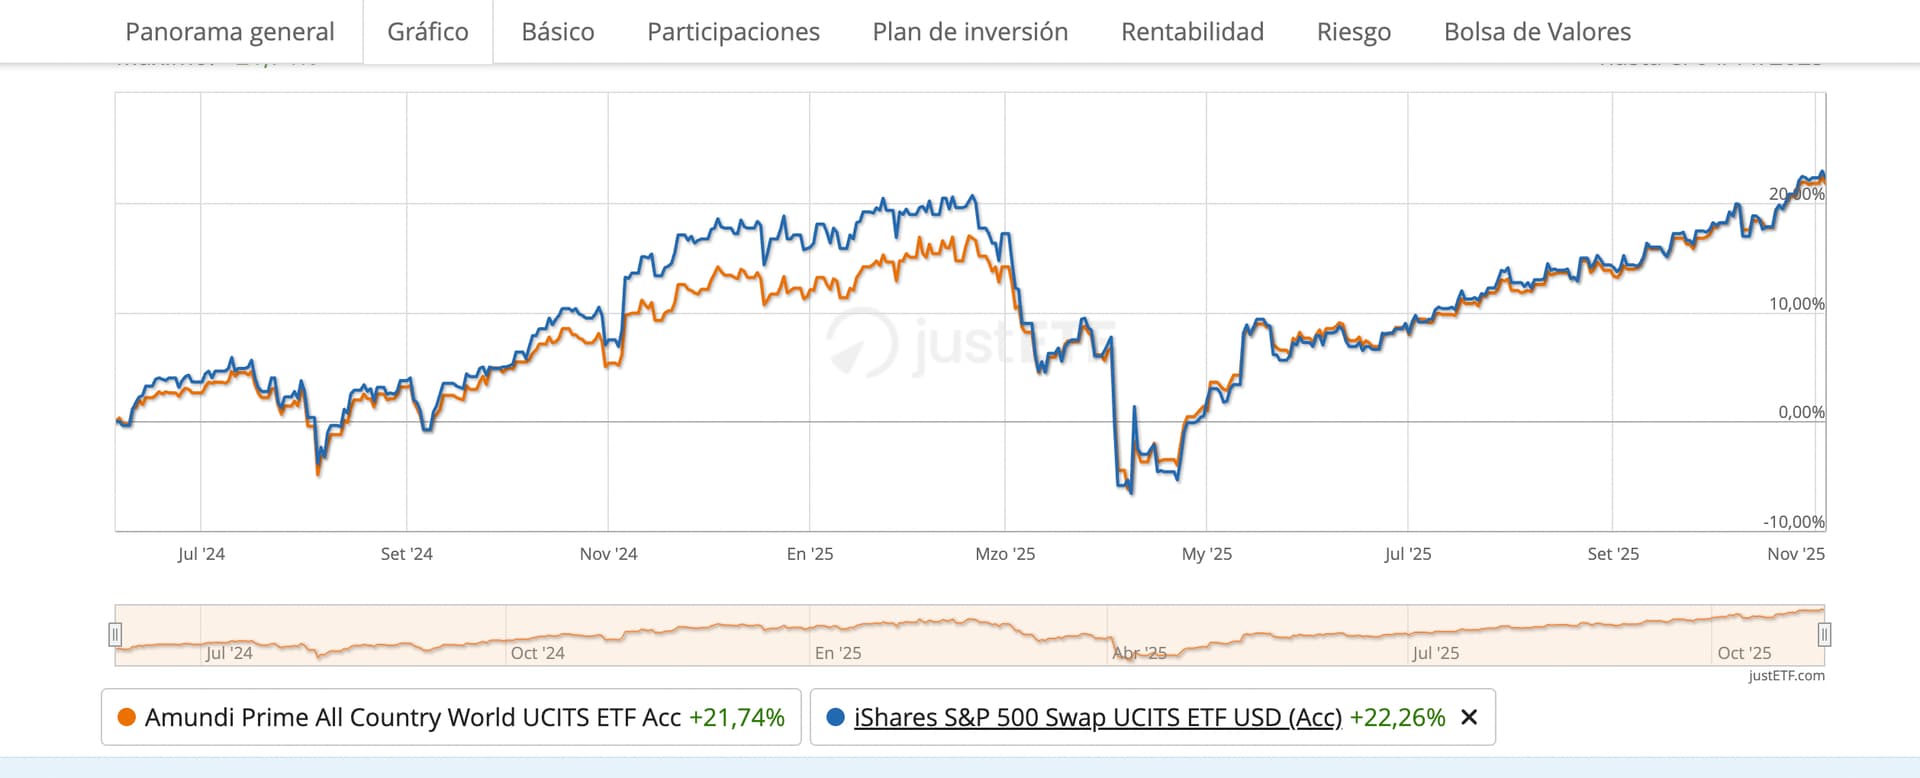1920x778 pixels.
Task: Grab the left range handle of the navigator
Action: (x=115, y=634)
